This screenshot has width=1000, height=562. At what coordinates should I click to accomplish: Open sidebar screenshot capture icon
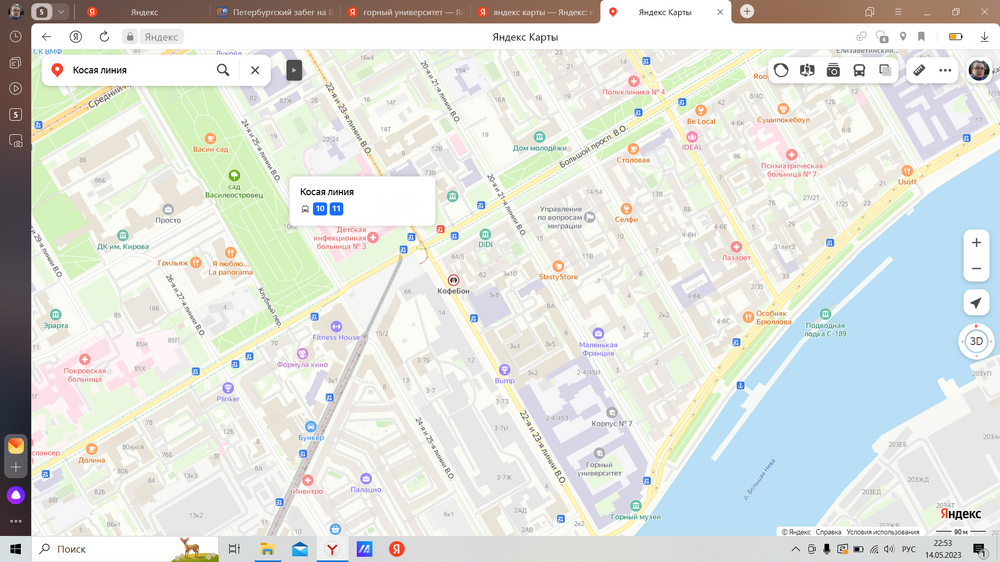point(16,141)
